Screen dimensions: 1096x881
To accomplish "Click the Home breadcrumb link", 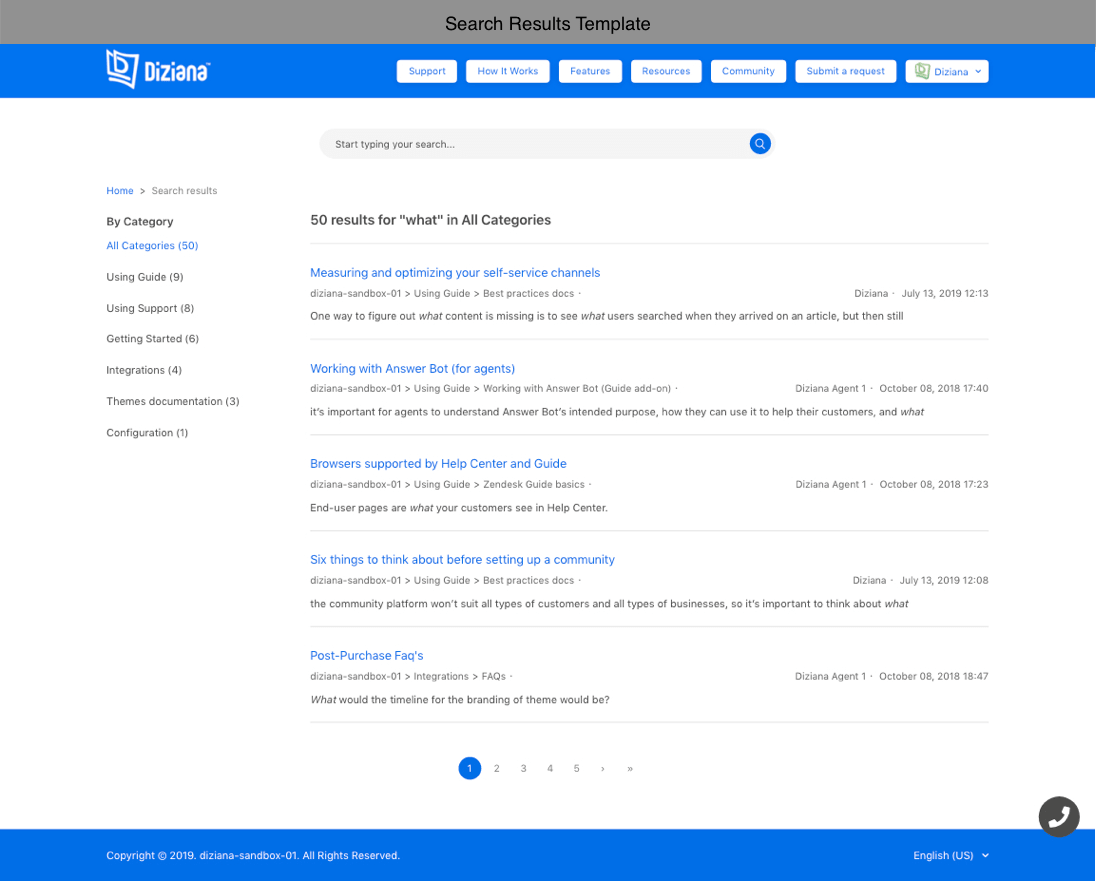I will [120, 191].
